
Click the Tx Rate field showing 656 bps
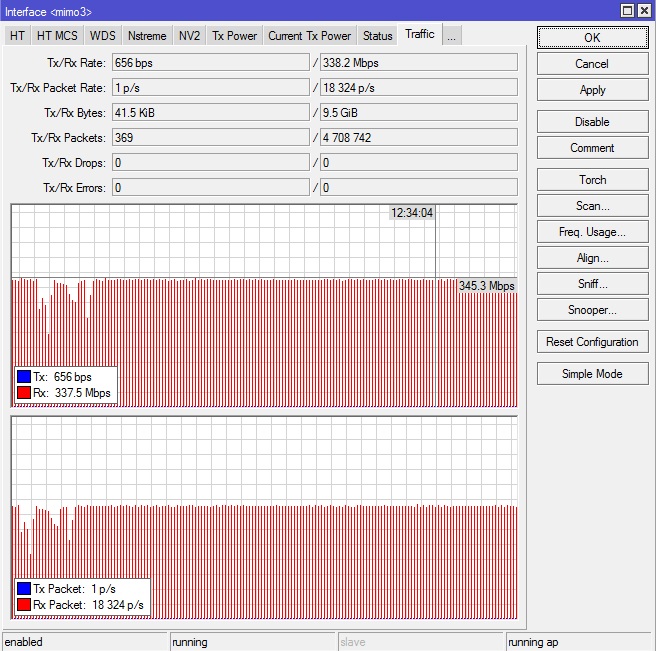tap(211, 63)
